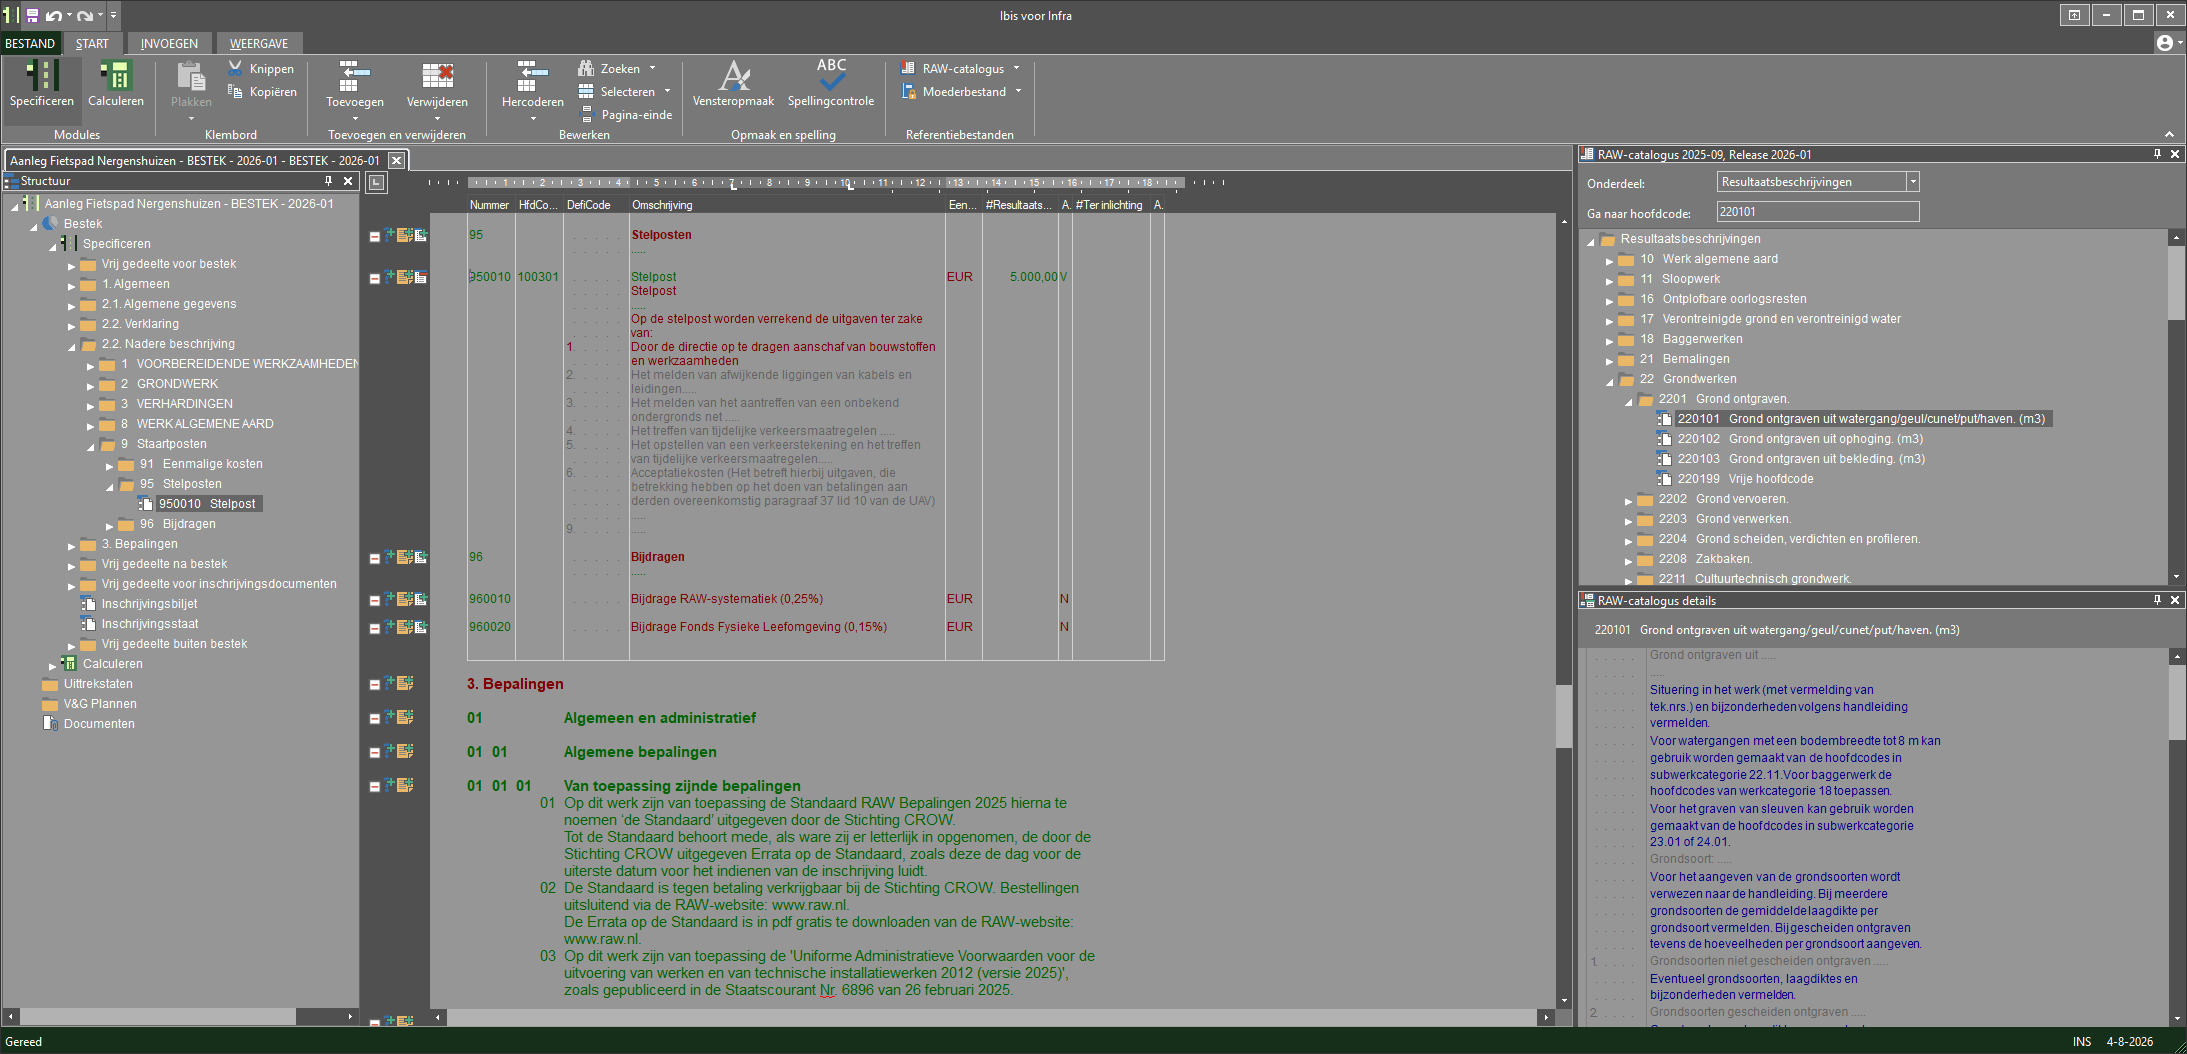
Task: Click the redo arrow icon
Action: point(85,15)
